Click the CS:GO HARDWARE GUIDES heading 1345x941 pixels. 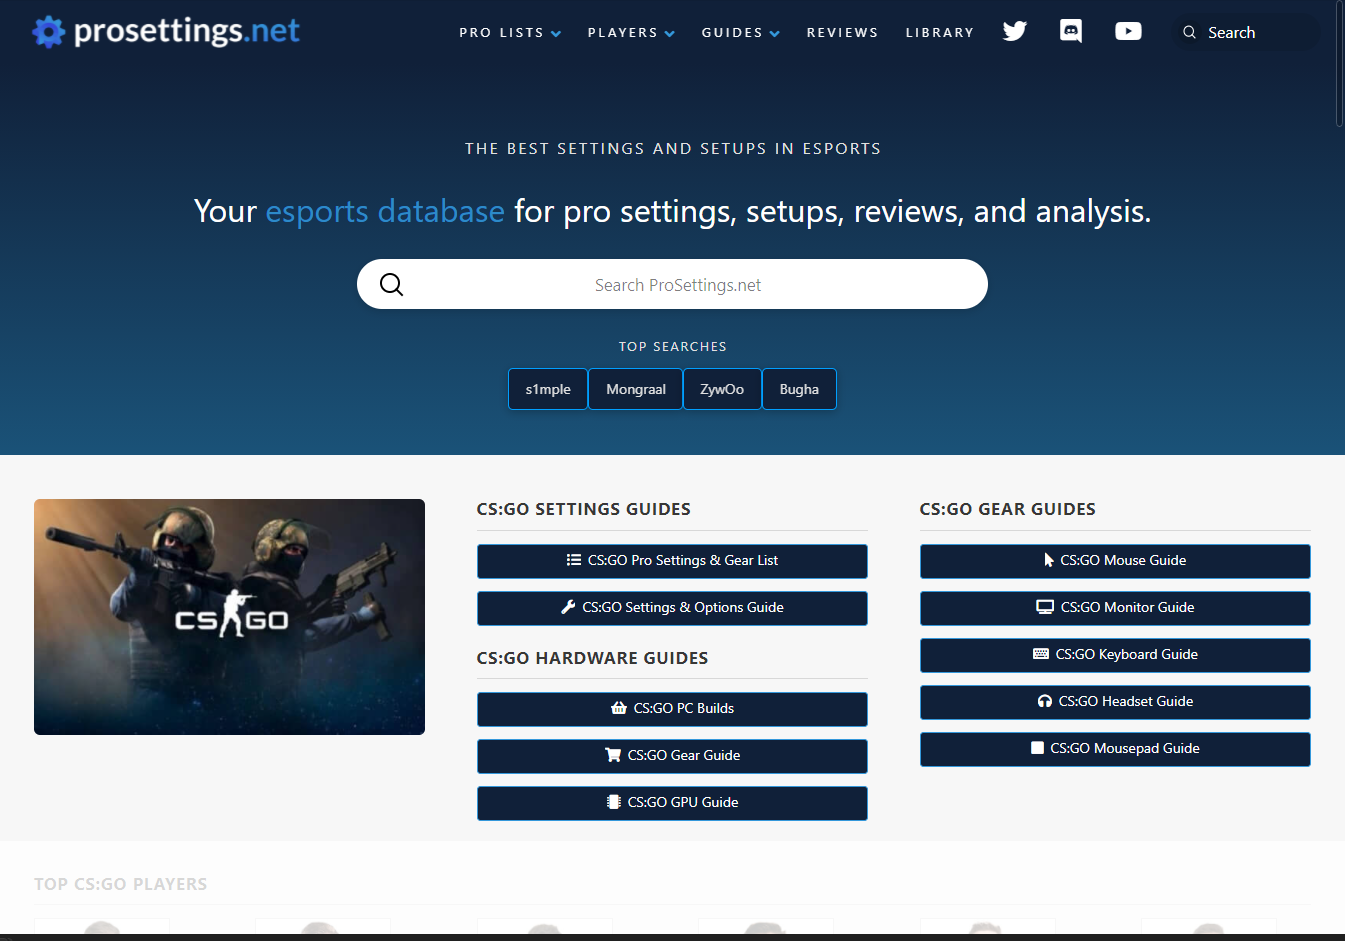(x=592, y=658)
